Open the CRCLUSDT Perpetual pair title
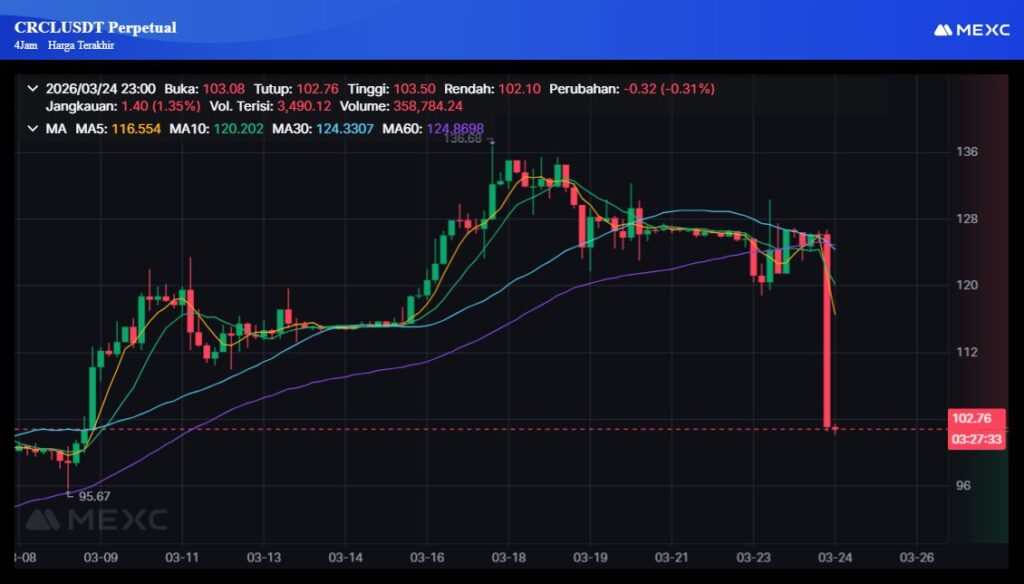This screenshot has height=584, width=1024. (95, 28)
